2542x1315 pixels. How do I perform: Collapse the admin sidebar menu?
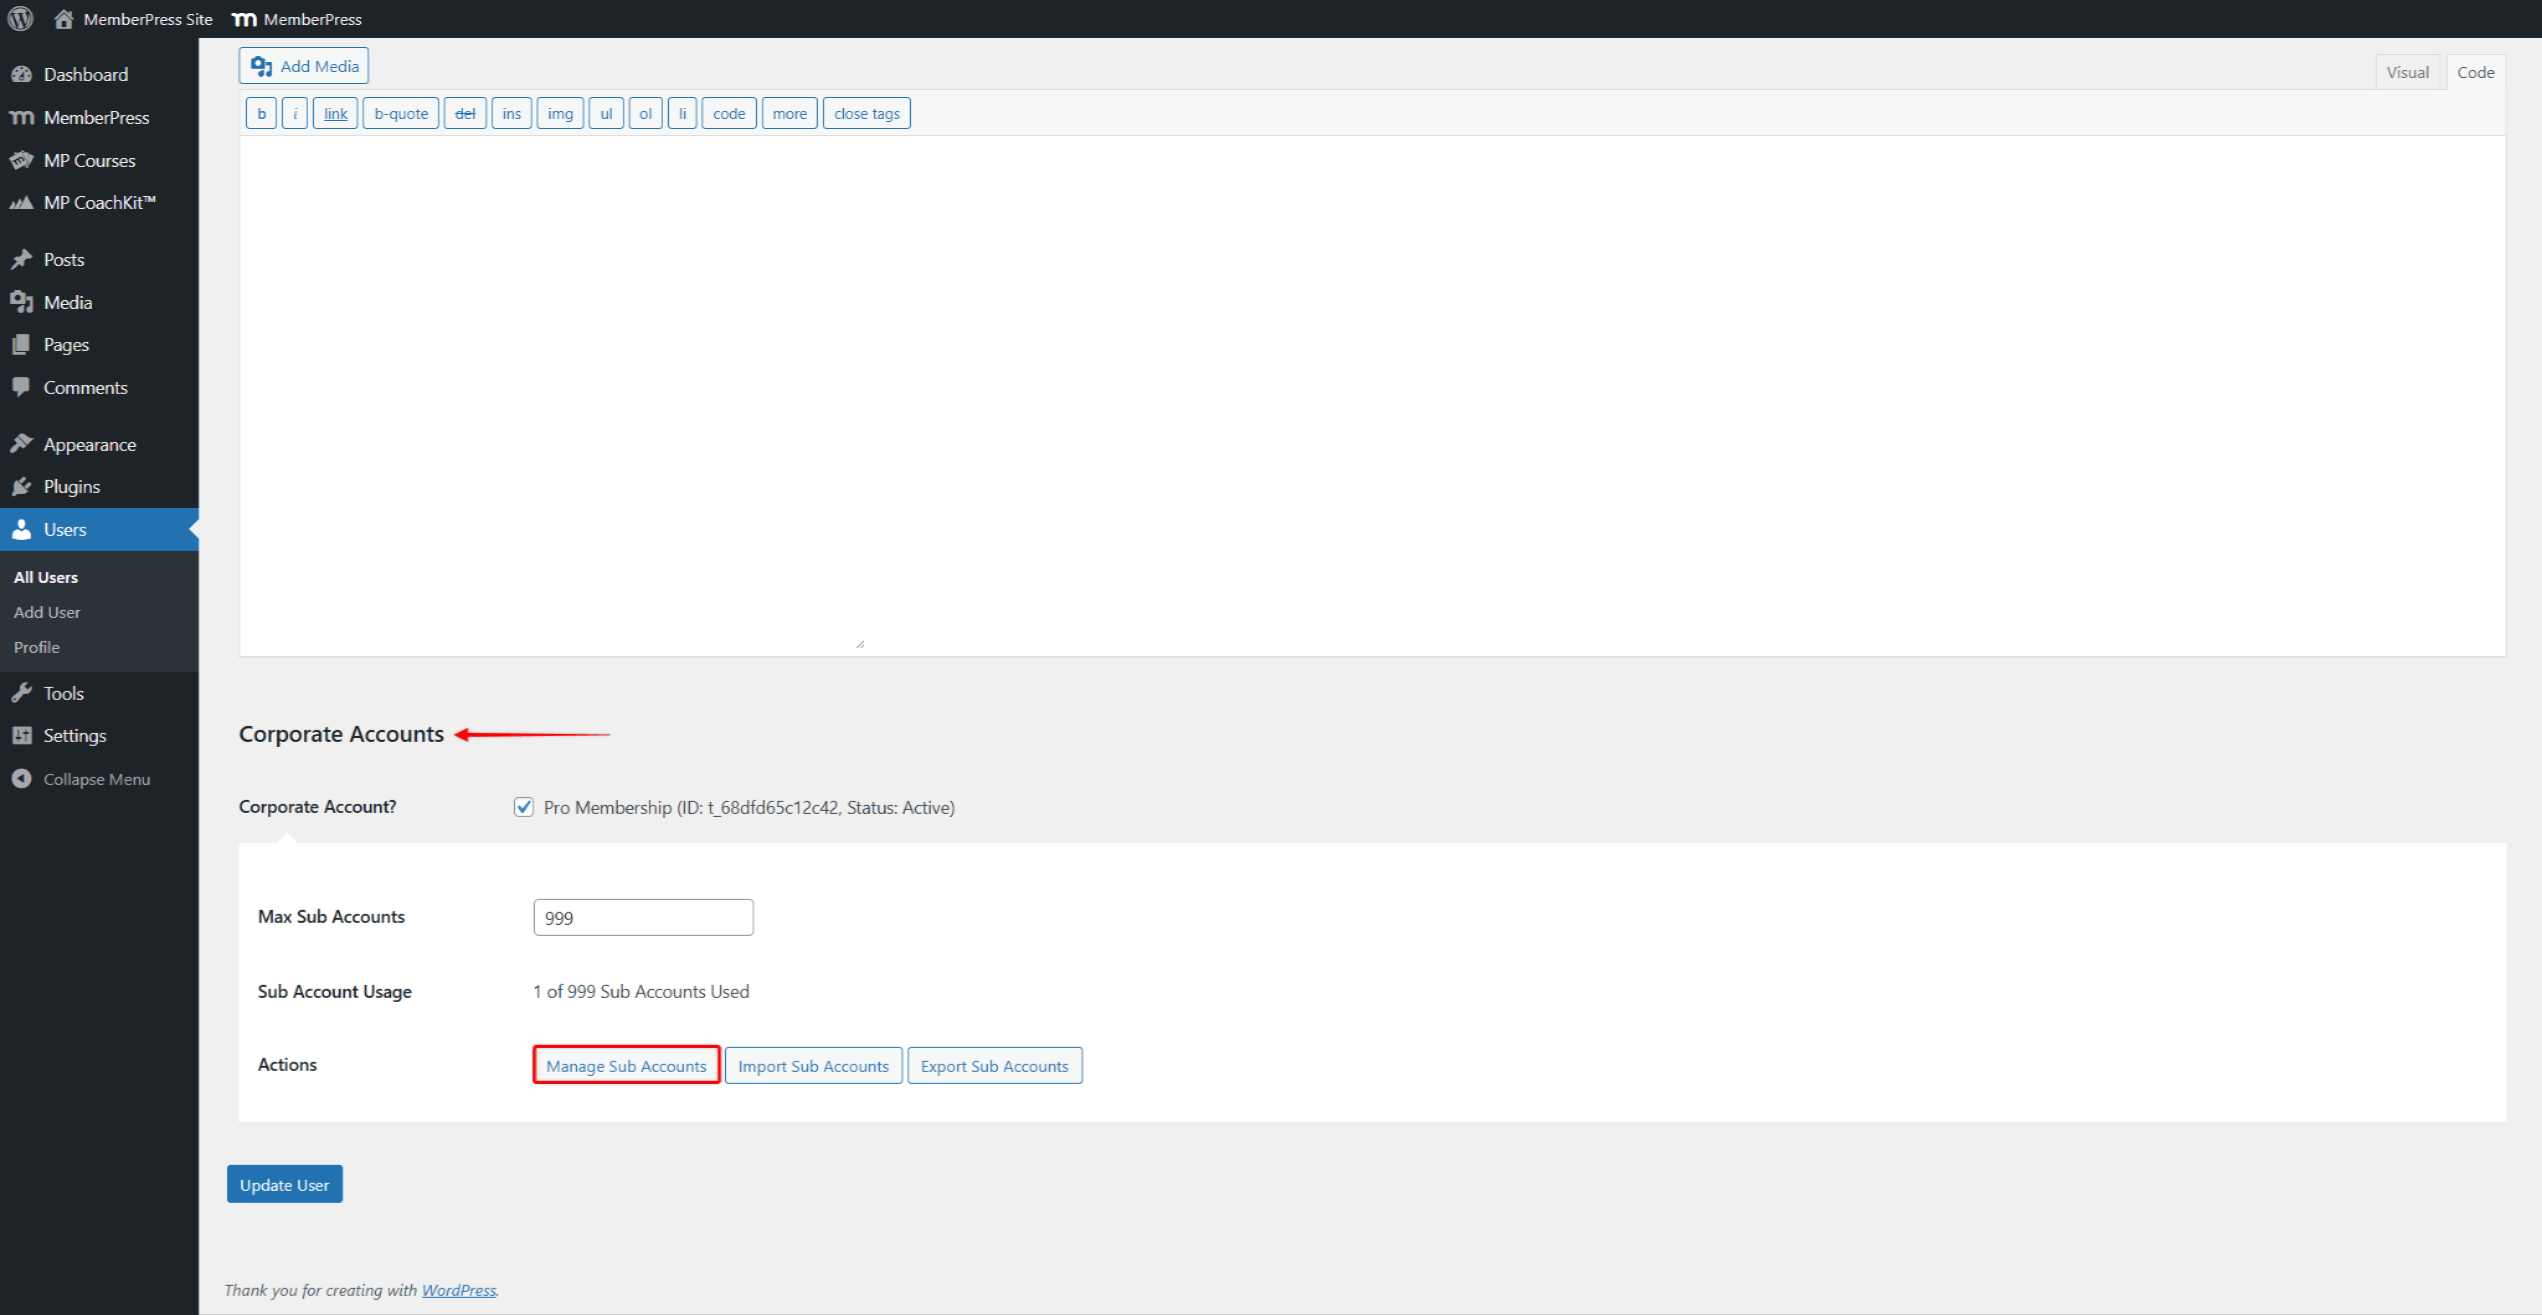tap(96, 780)
